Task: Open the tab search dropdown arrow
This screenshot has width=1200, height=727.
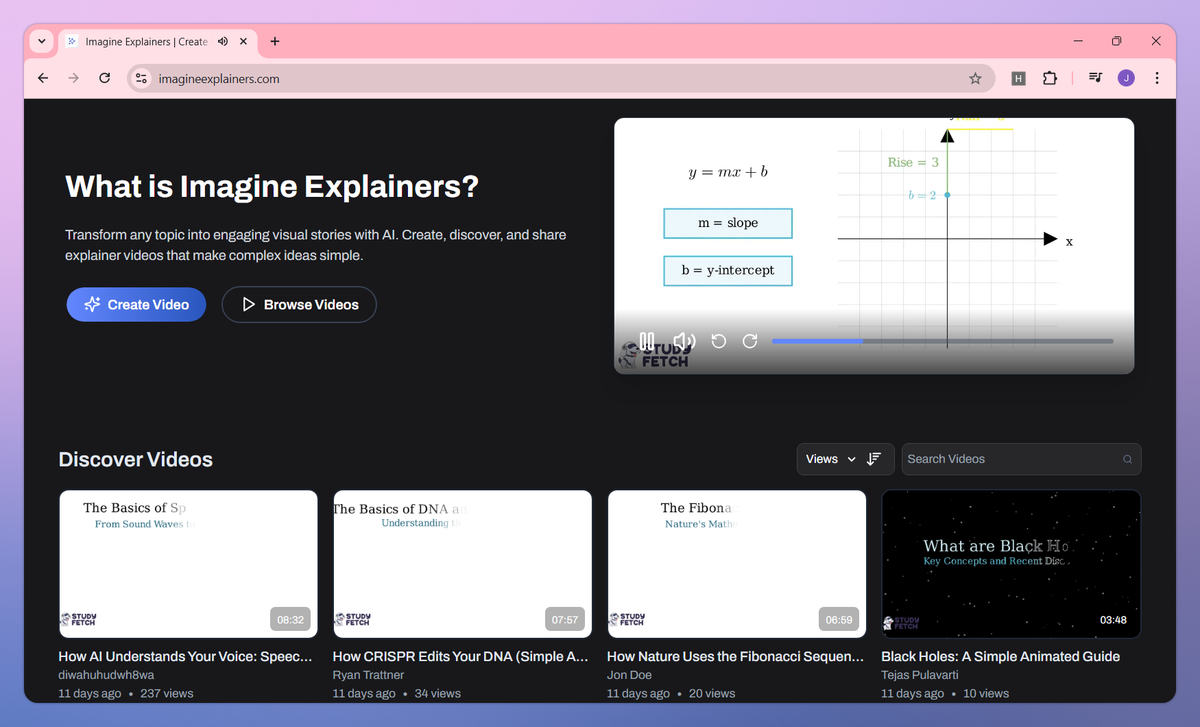Action: click(41, 41)
